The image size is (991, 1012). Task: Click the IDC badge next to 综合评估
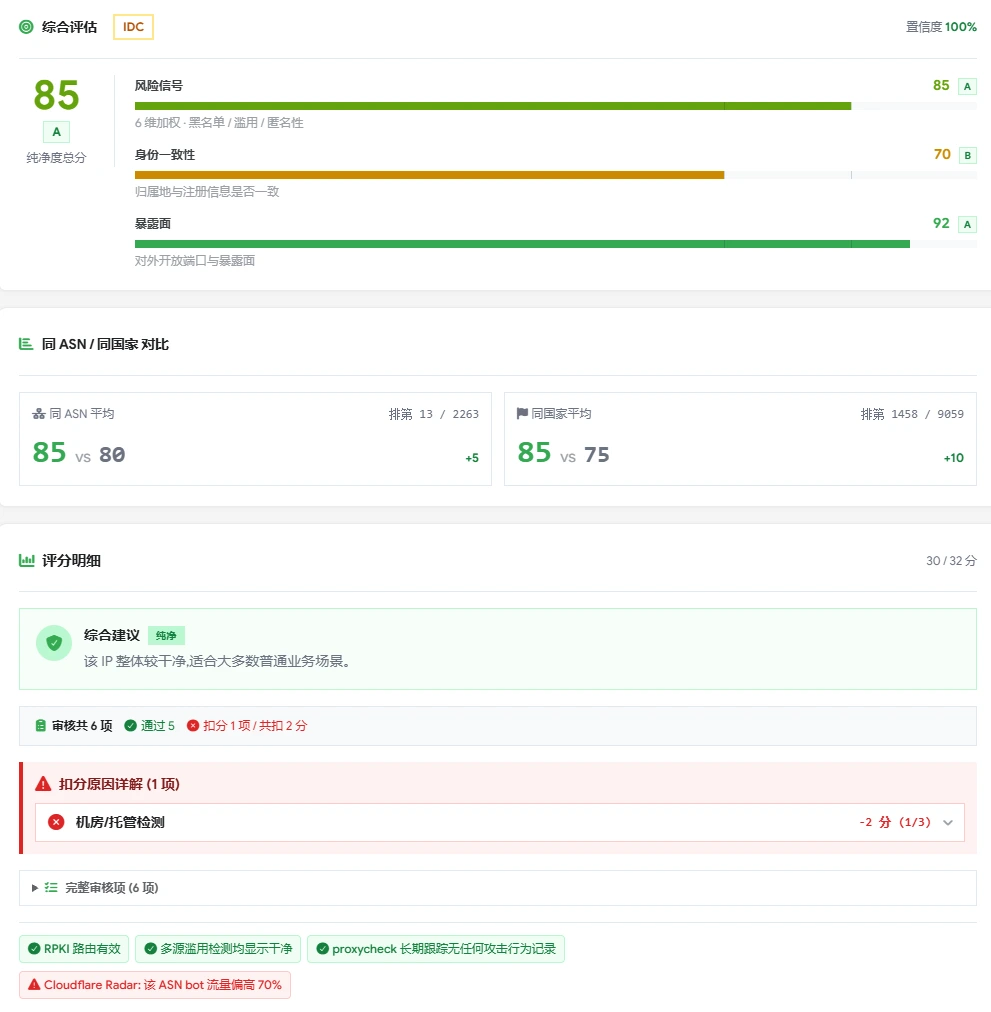[134, 27]
